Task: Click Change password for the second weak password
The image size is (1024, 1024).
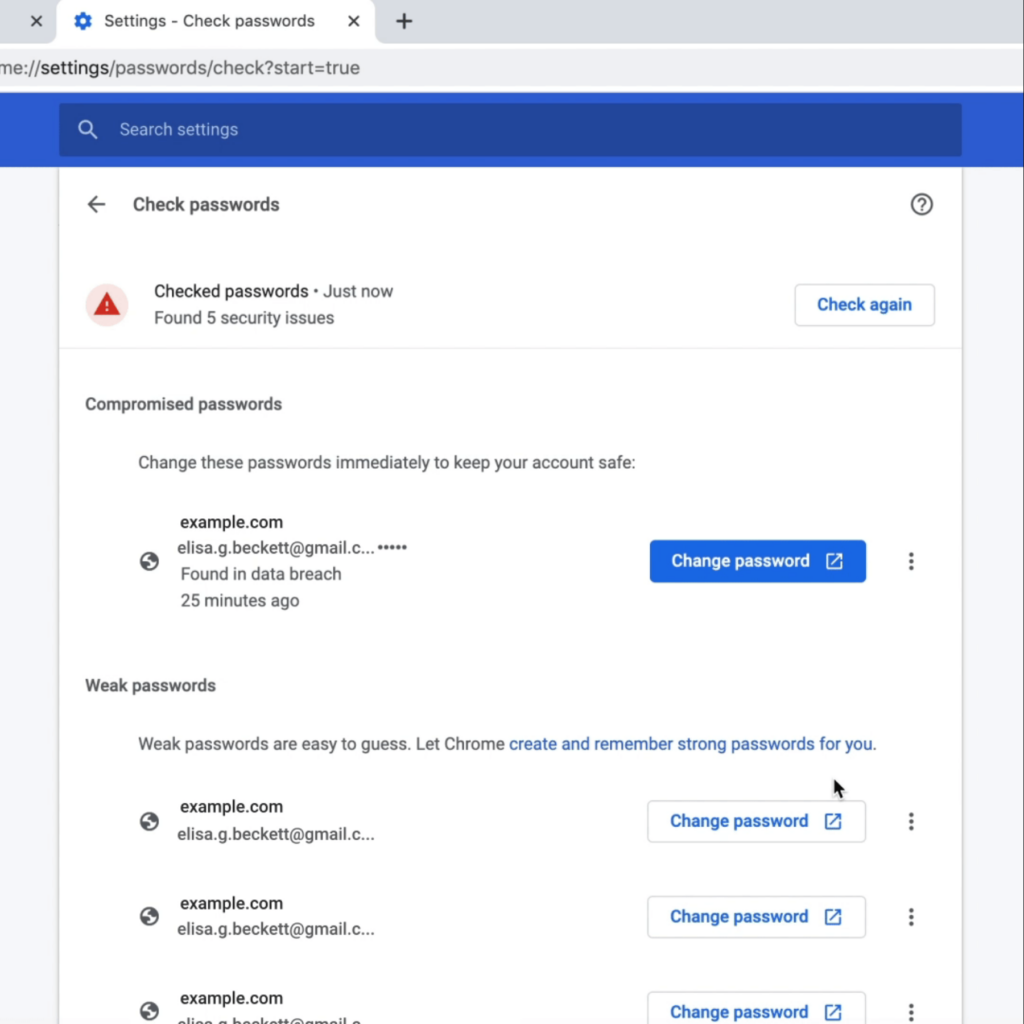Action: pos(756,917)
